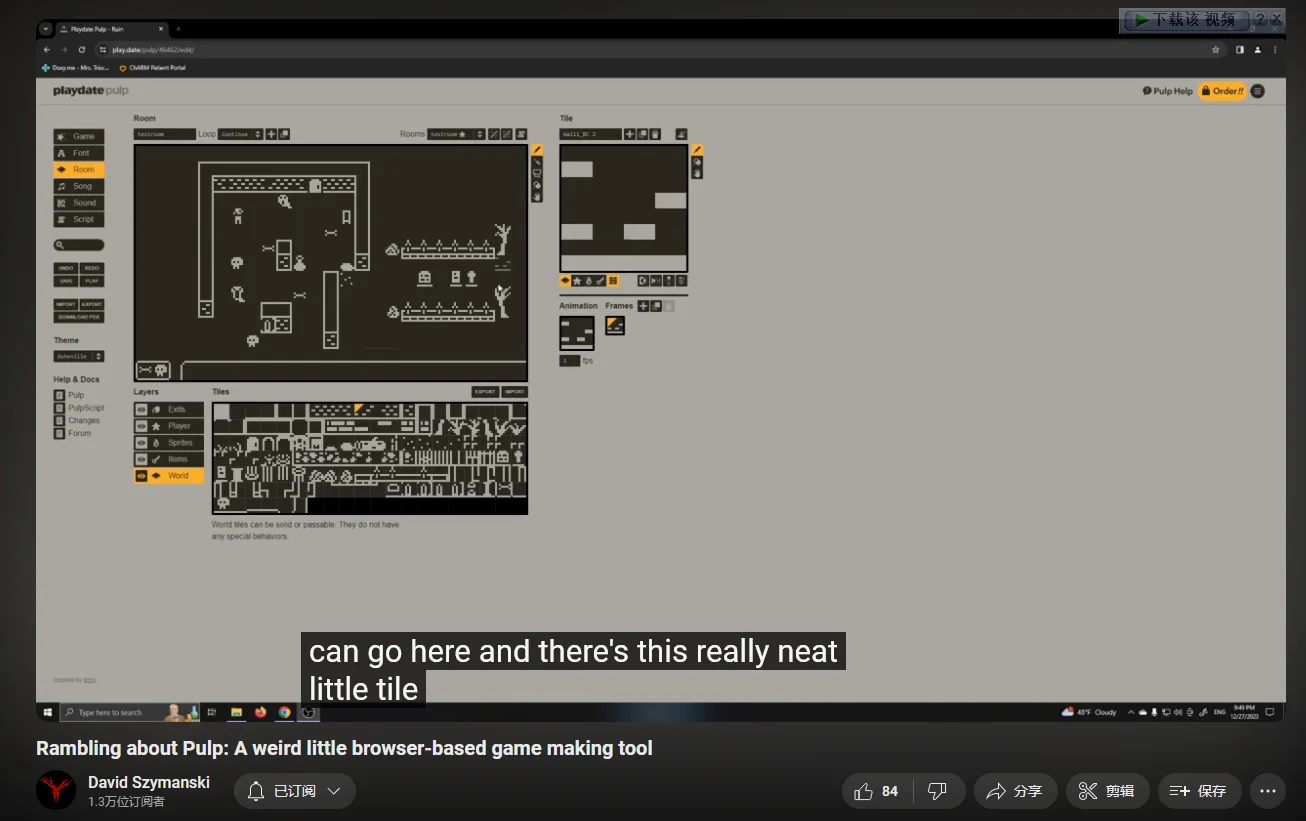The width and height of the screenshot is (1306, 821).
Task: Click the duplicate room icon
Action: pos(284,134)
